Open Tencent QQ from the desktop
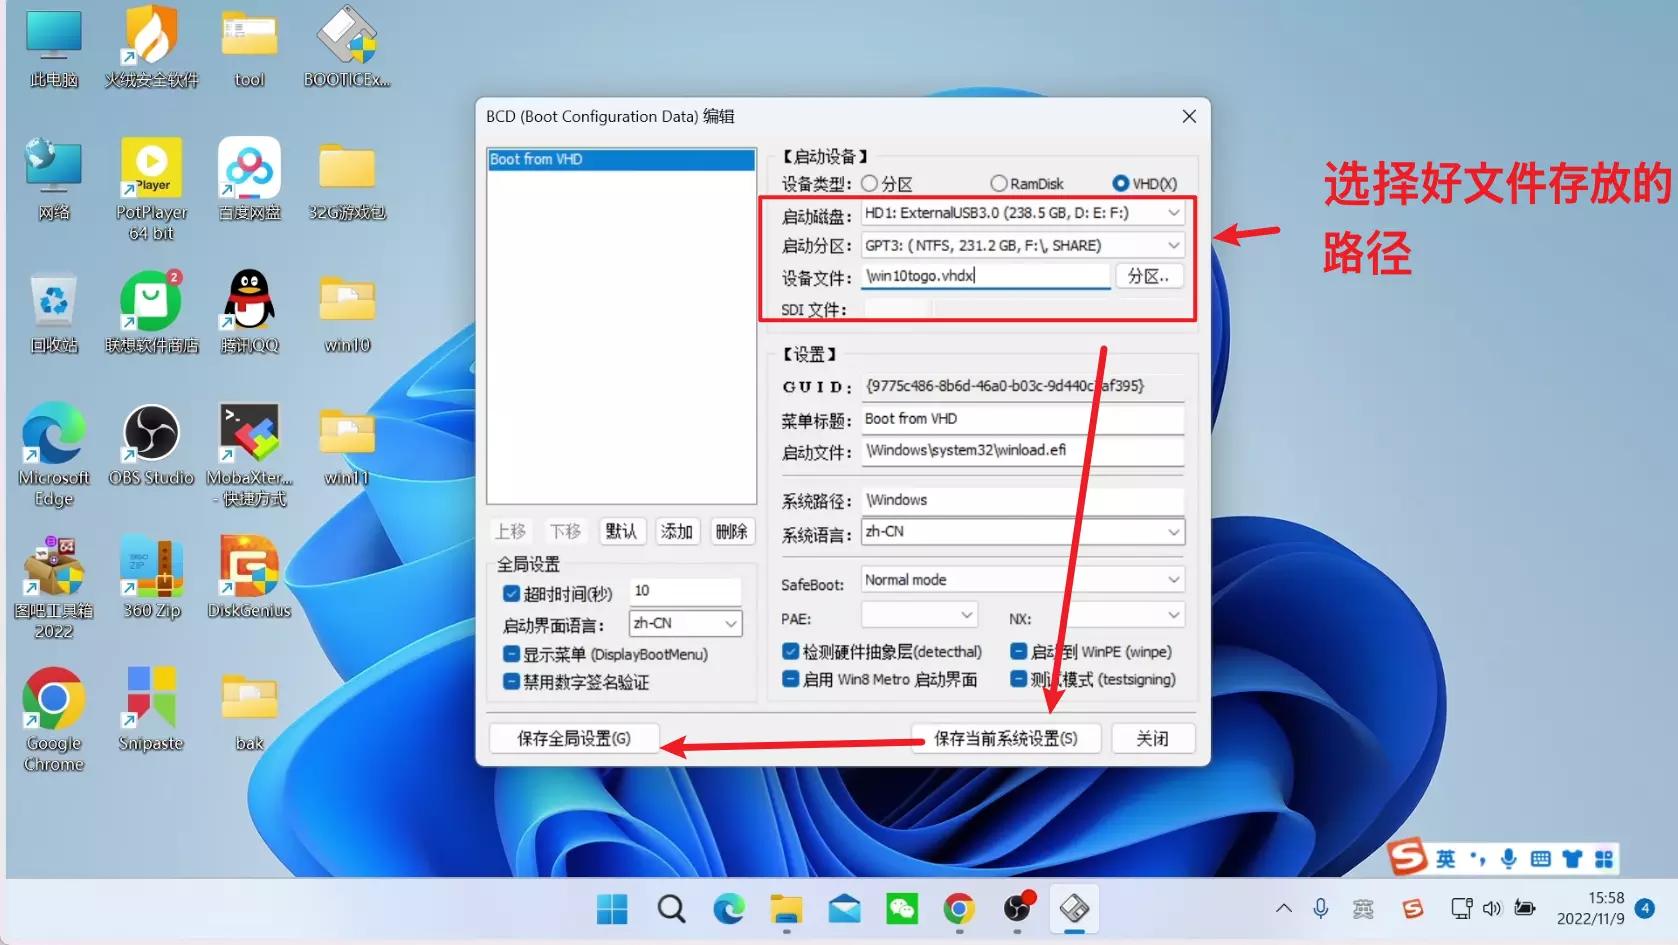 point(248,300)
